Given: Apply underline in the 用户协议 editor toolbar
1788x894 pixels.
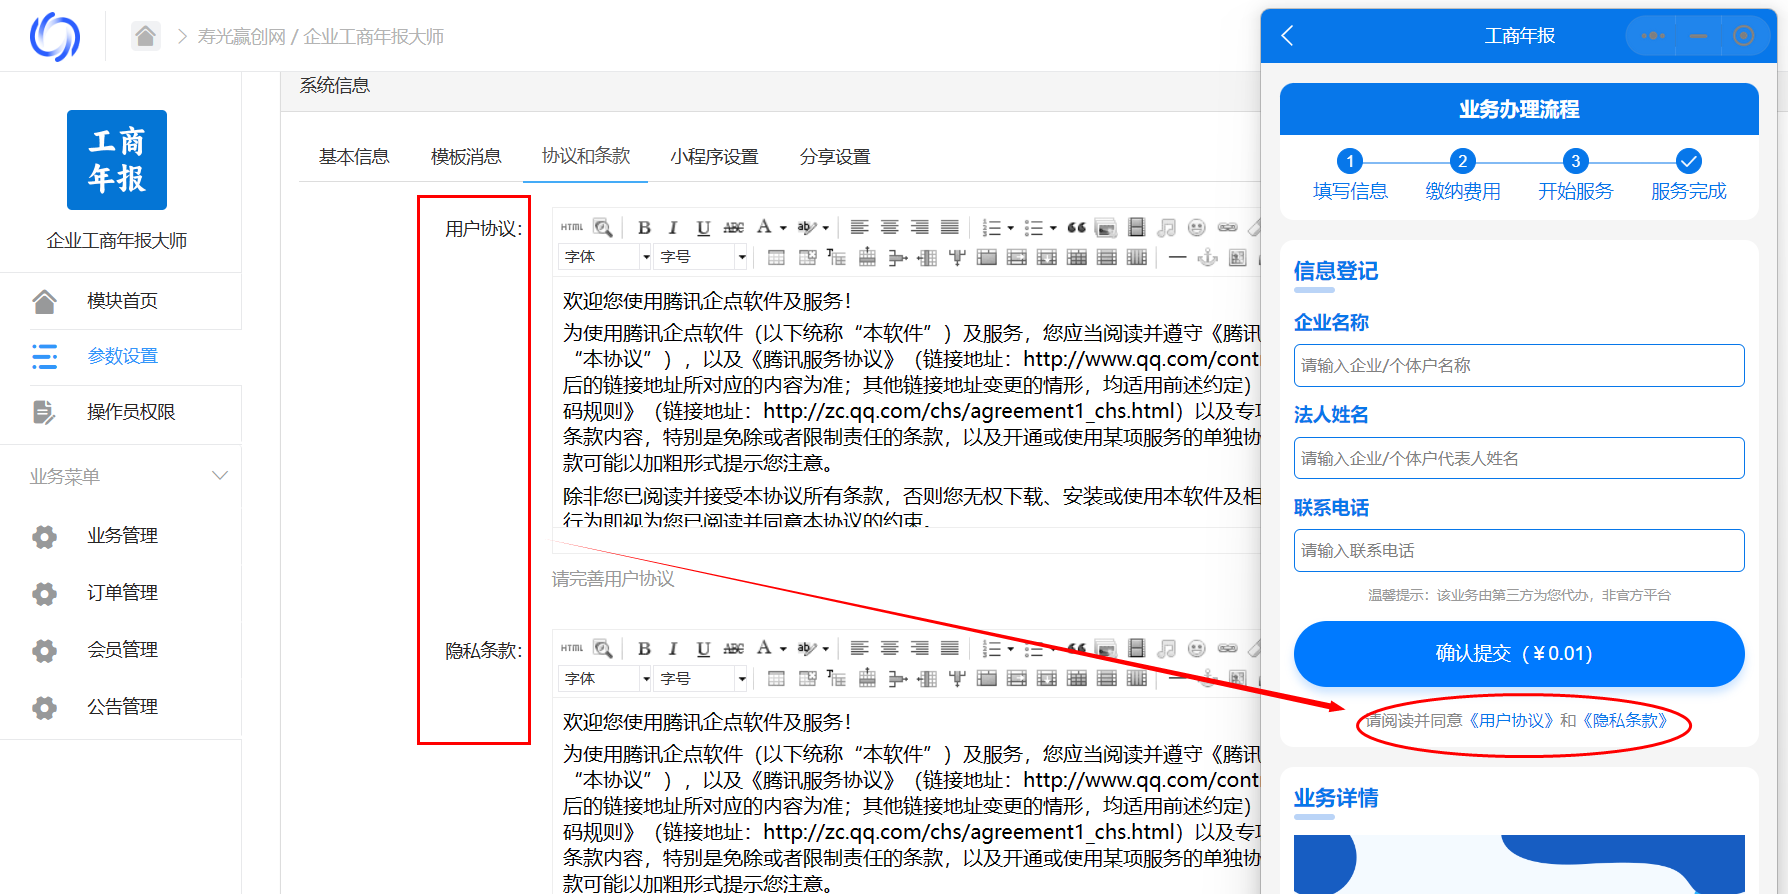Looking at the screenshot, I should 703,228.
